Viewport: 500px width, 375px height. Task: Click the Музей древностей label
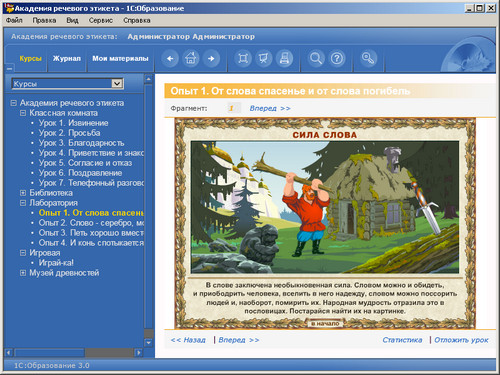[64, 273]
